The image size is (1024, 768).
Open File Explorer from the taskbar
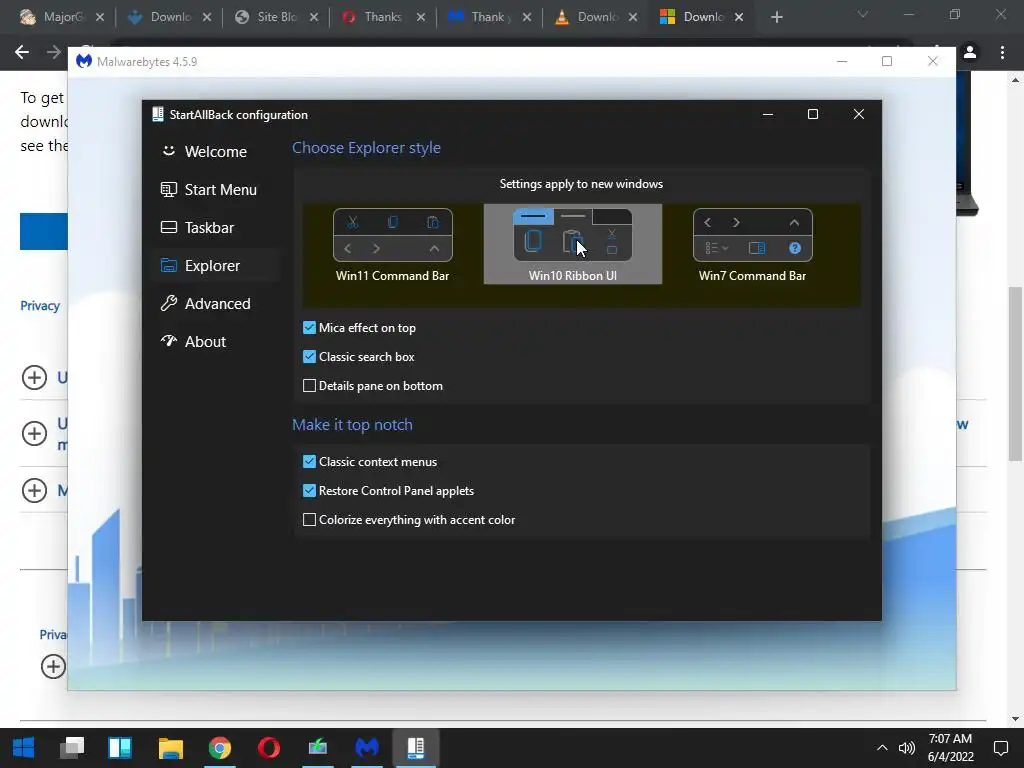(x=170, y=748)
